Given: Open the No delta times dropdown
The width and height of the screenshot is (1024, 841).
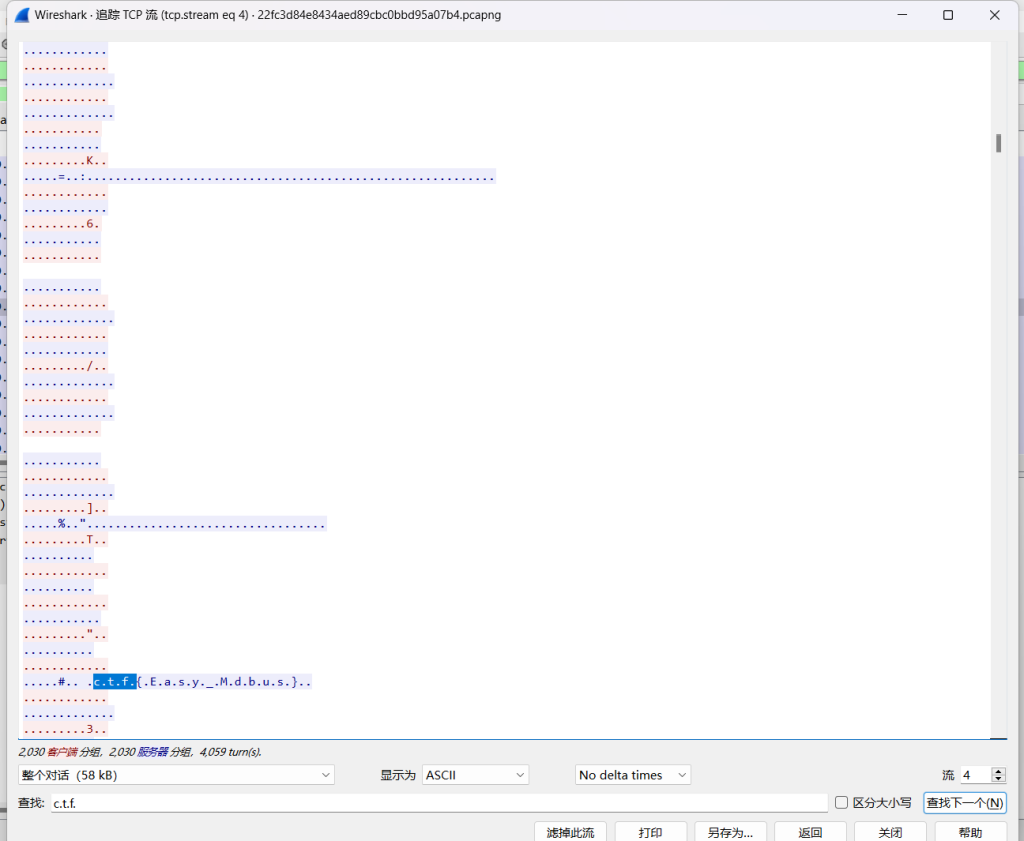Looking at the screenshot, I should pos(633,775).
